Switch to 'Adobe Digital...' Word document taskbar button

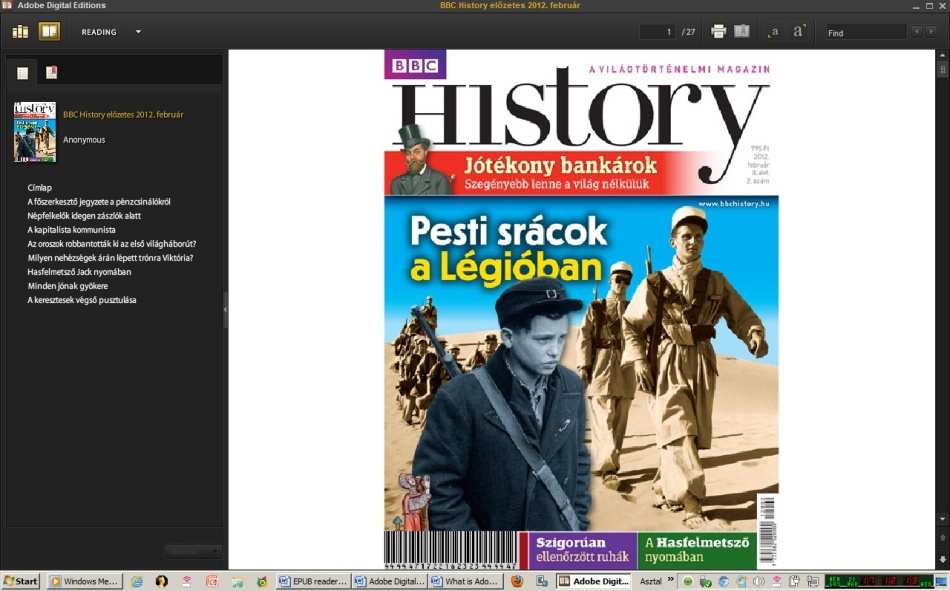(390, 581)
